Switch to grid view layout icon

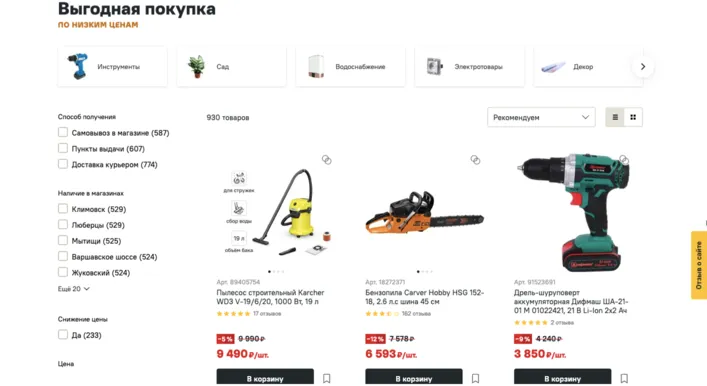(x=633, y=117)
